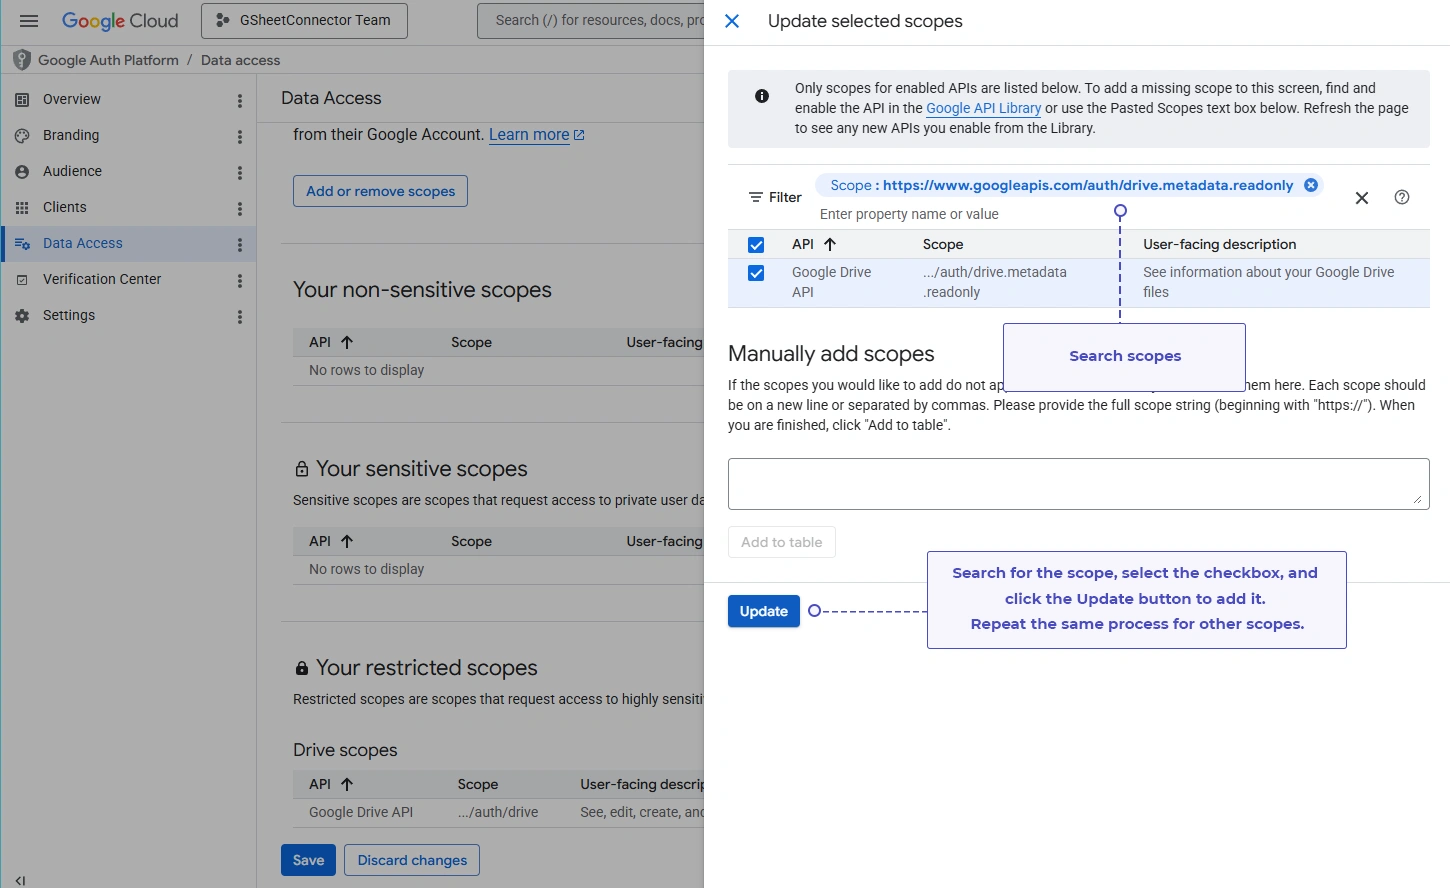Viewport: 1450px width, 888px height.
Task: Open Settings in the sidebar
Action: pos(69,315)
